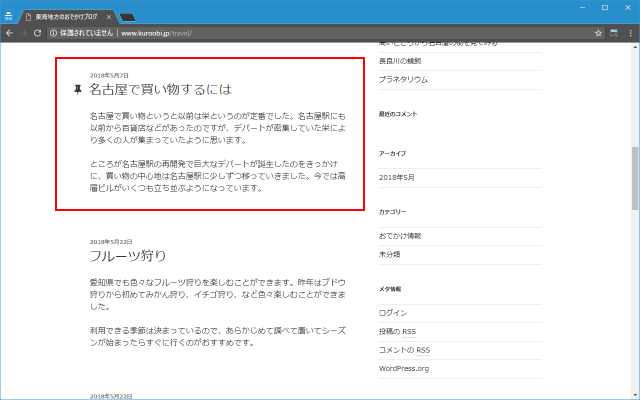Screen dimensions: 640x400
Task: Close the 東海地方のおでかけブログ tab
Action: pos(111,17)
